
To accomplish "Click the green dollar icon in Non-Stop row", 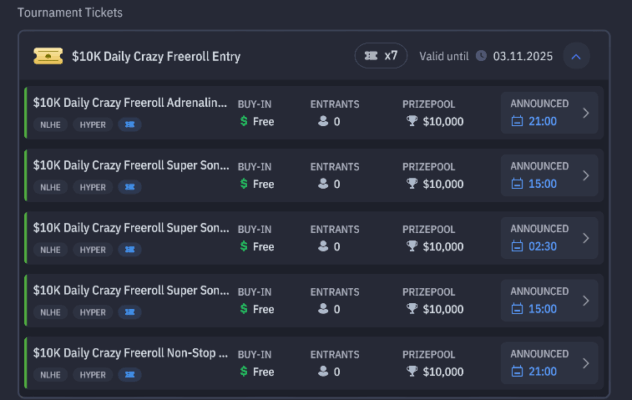I will tap(243, 372).
